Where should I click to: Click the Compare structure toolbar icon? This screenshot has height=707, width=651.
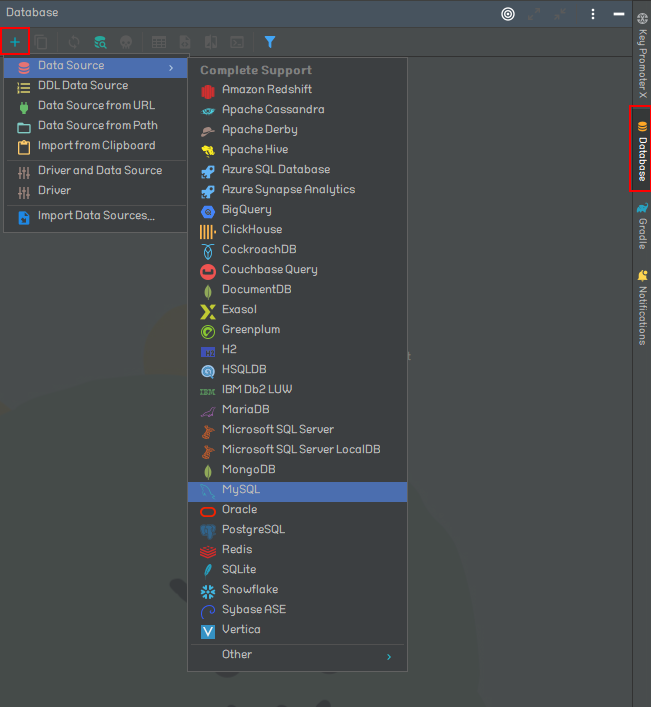click(211, 42)
